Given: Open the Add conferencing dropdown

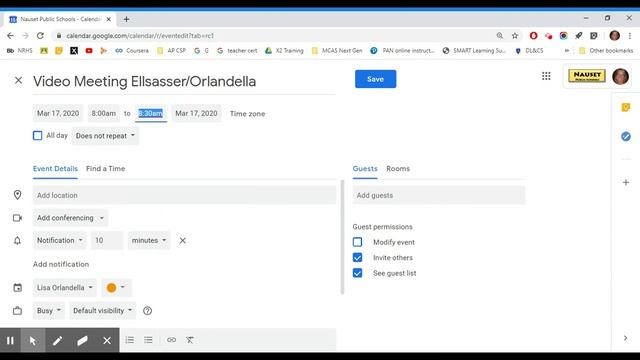Looking at the screenshot, I should [70, 218].
